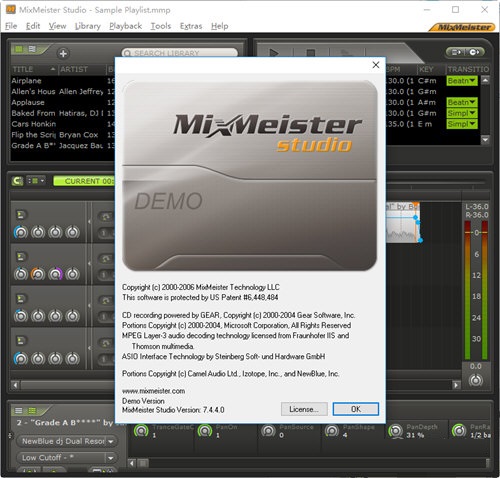The height and width of the screenshot is (478, 500).
Task: Click the License... button
Action: coord(304,409)
